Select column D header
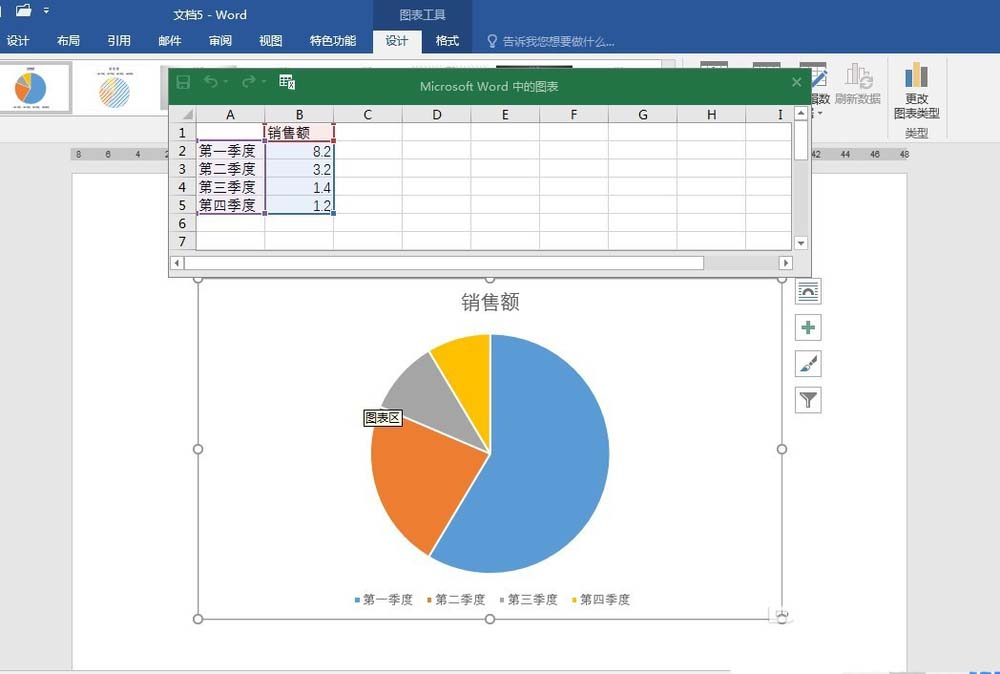Screen dimensions: 1000x674 pyautogui.click(x=437, y=115)
